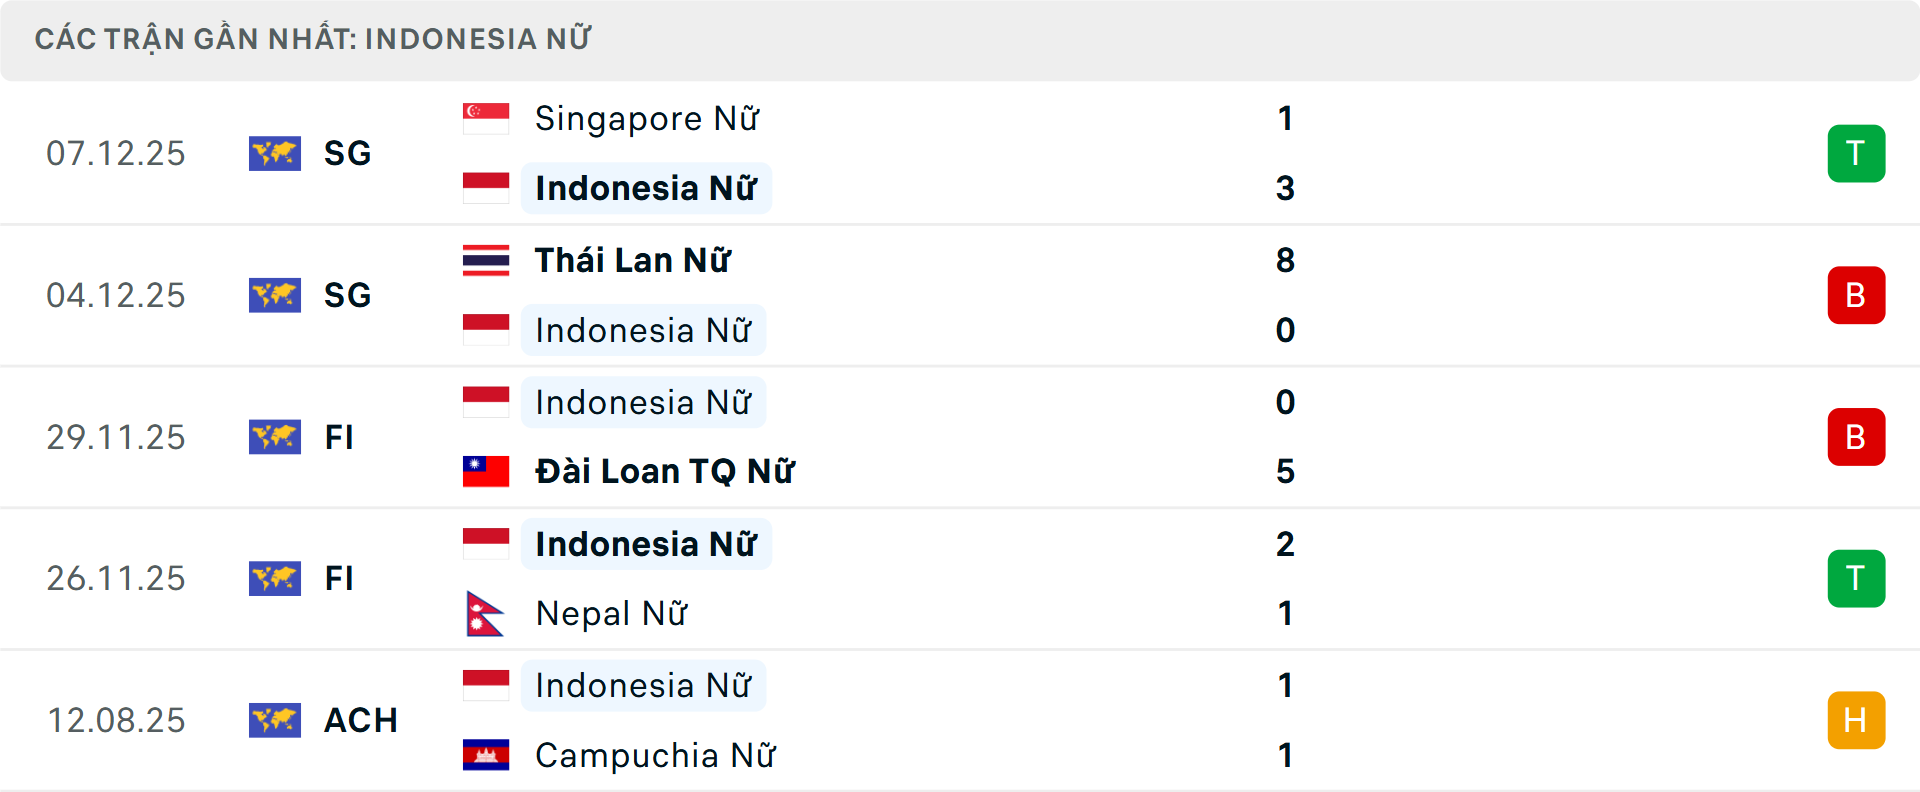Image resolution: width=1920 pixels, height=792 pixels.
Task: Open the FI competition beside 29.11.25
Action: tap(340, 437)
